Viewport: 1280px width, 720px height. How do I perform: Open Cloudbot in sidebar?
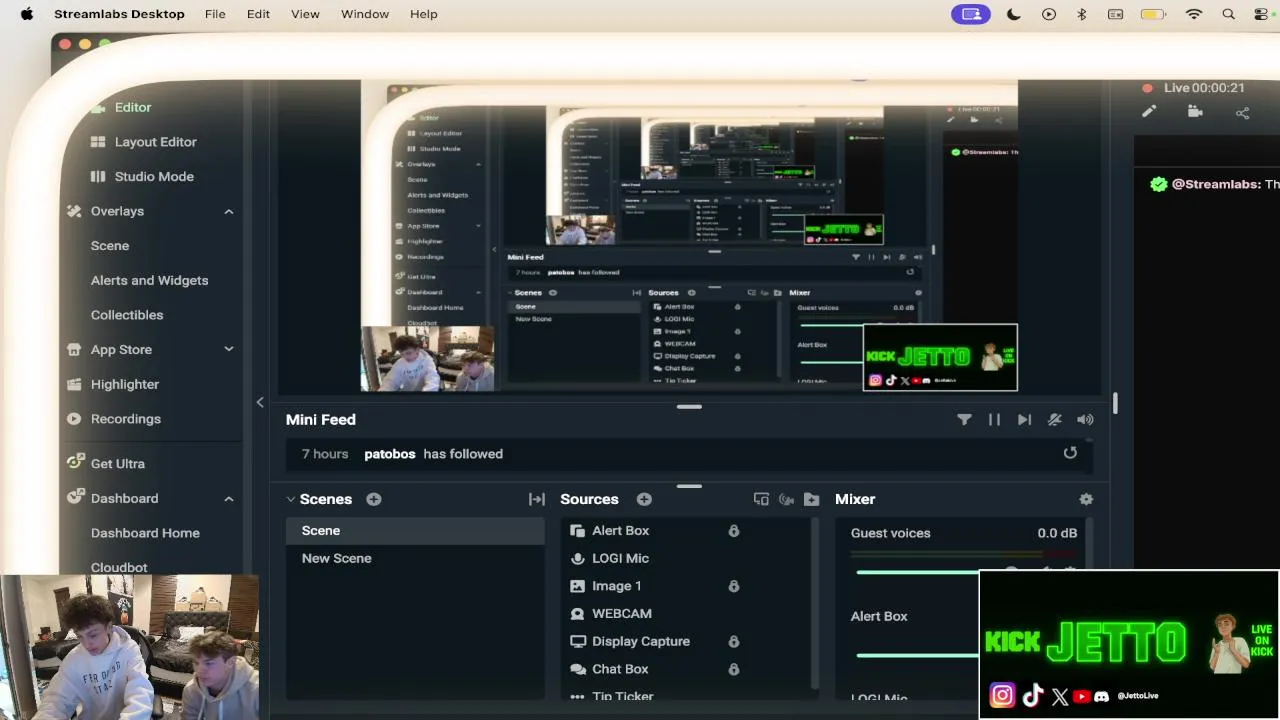pos(119,567)
